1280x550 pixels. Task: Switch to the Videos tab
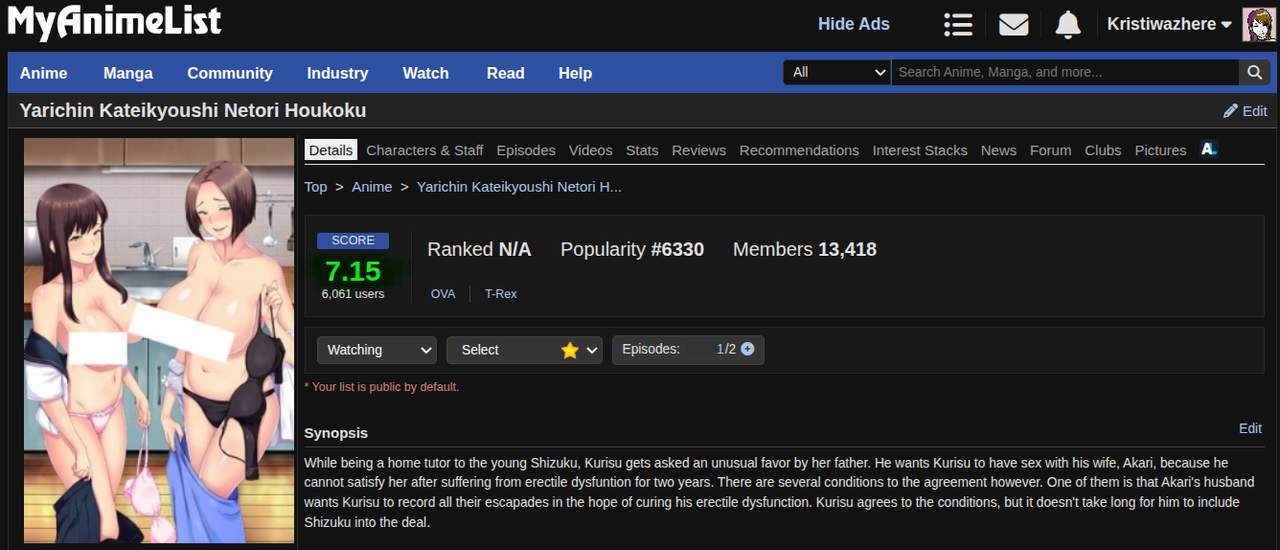coord(591,150)
